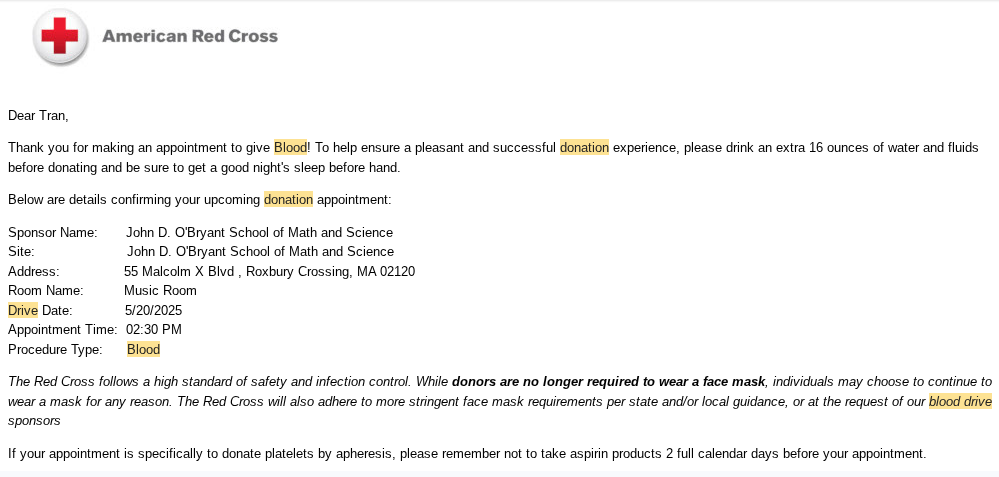
Task: Click the "Music Room" room name value
Action: 160,291
